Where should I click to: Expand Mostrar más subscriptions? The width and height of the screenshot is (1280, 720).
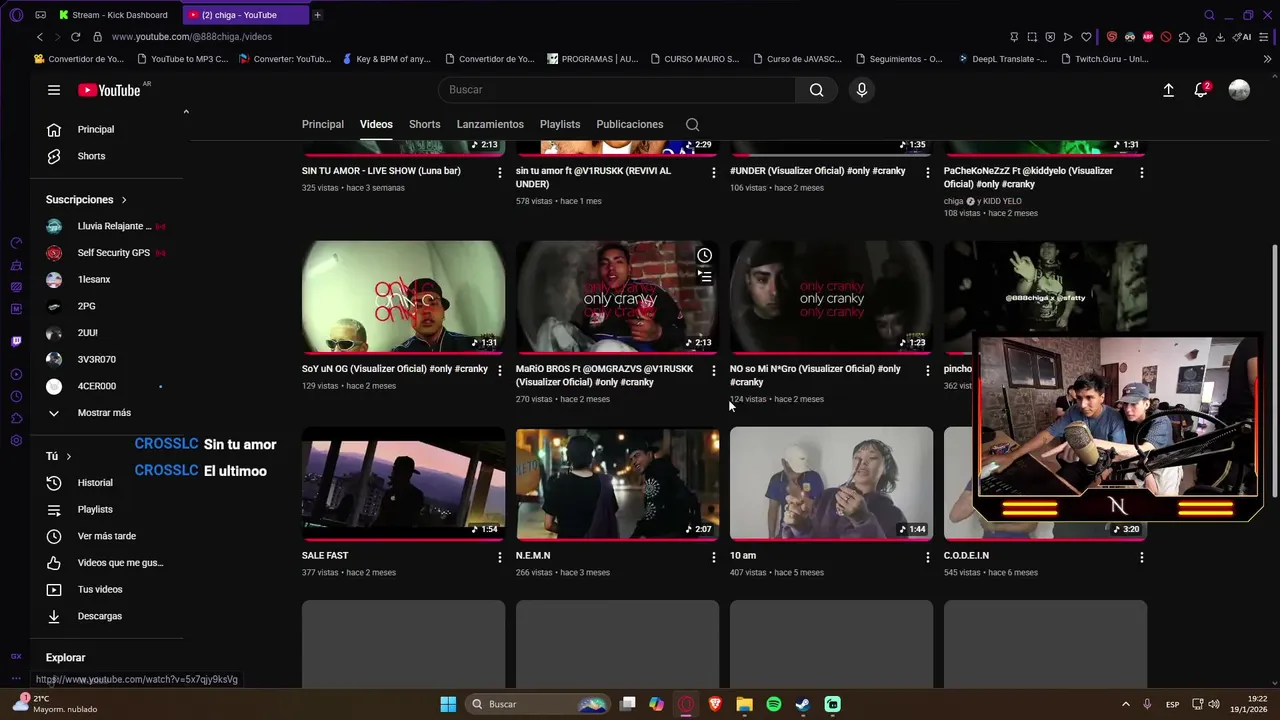104,413
